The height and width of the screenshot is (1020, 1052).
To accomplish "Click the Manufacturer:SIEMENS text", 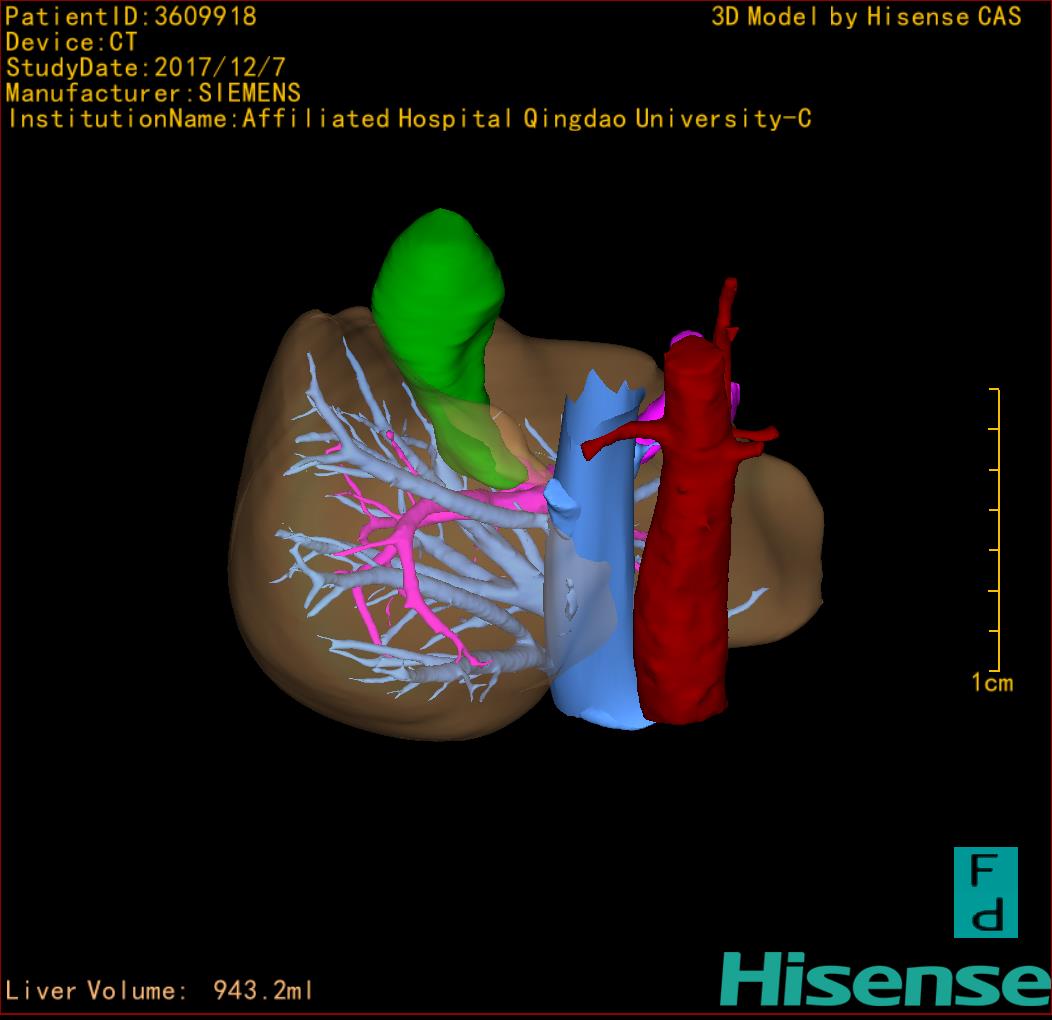I will pyautogui.click(x=153, y=93).
